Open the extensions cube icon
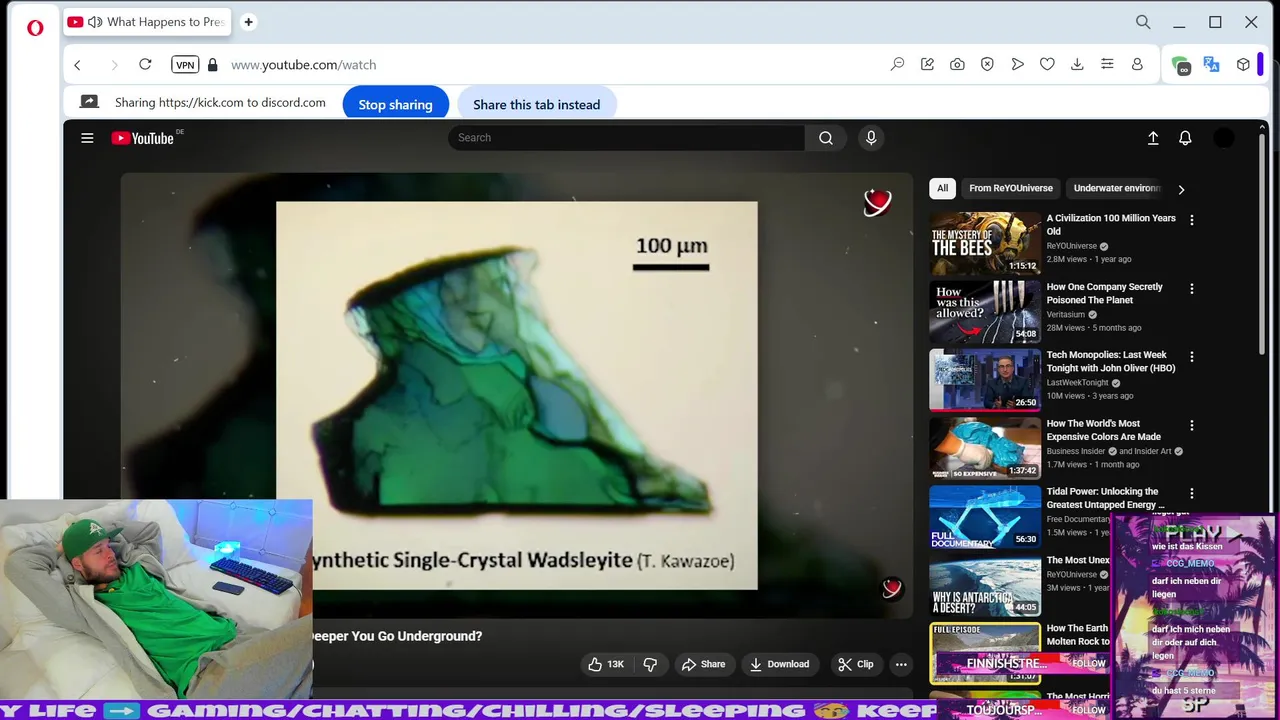1280x720 pixels. click(1243, 64)
